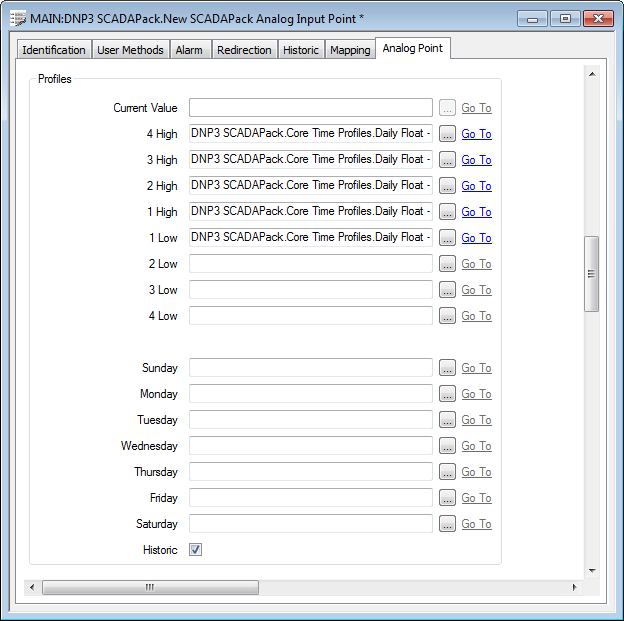Open browse button for 2 Low profile
This screenshot has height=621, width=624.
(x=447, y=264)
